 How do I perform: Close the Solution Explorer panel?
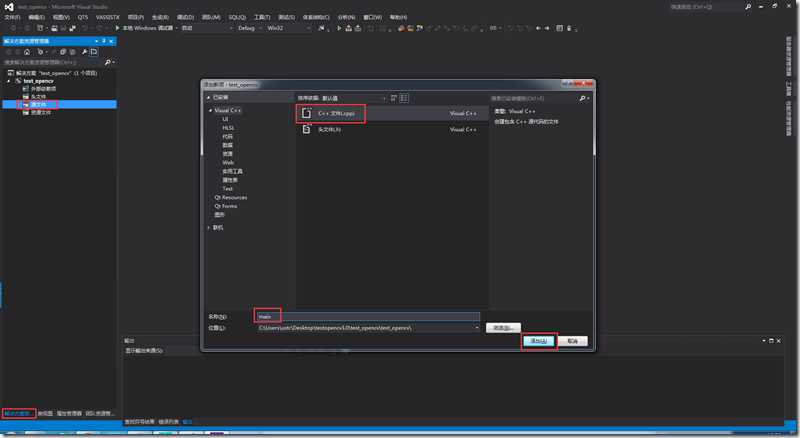pyautogui.click(x=111, y=41)
